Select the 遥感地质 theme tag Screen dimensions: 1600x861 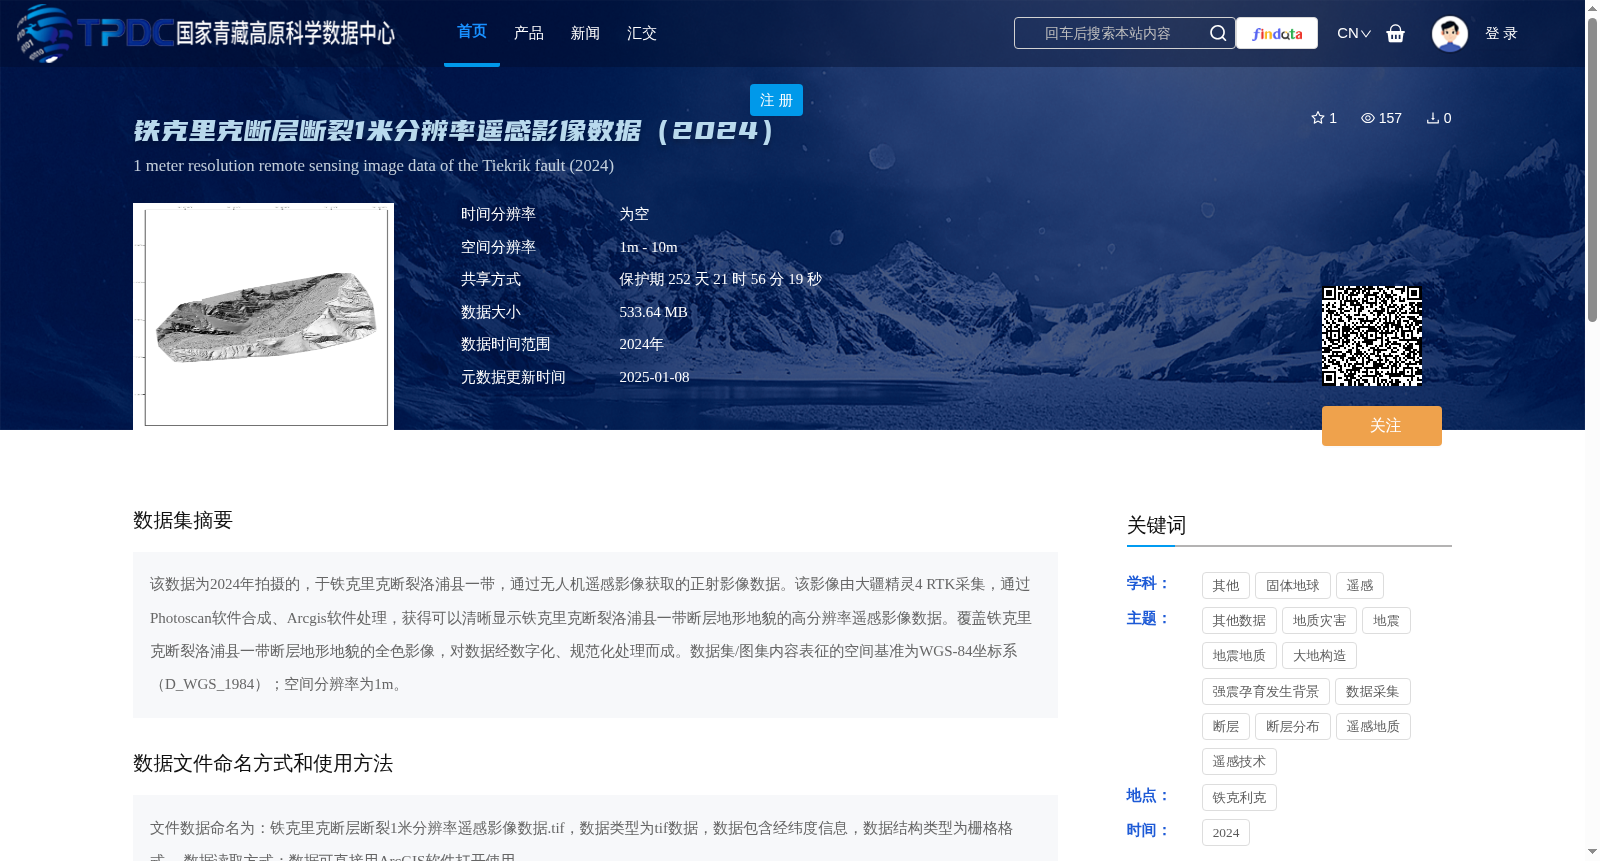(1373, 727)
